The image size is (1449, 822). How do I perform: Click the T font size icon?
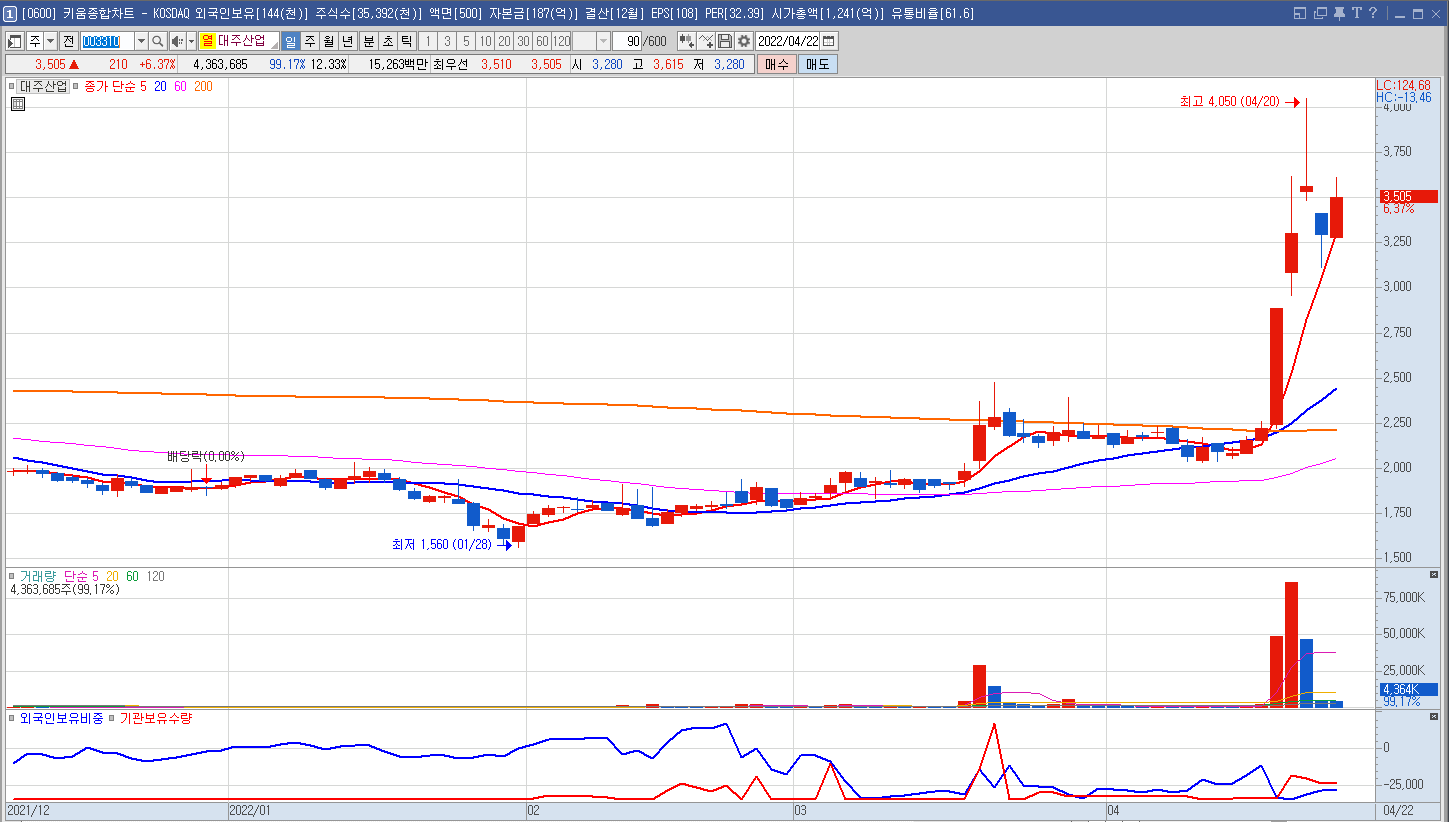click(x=1356, y=13)
